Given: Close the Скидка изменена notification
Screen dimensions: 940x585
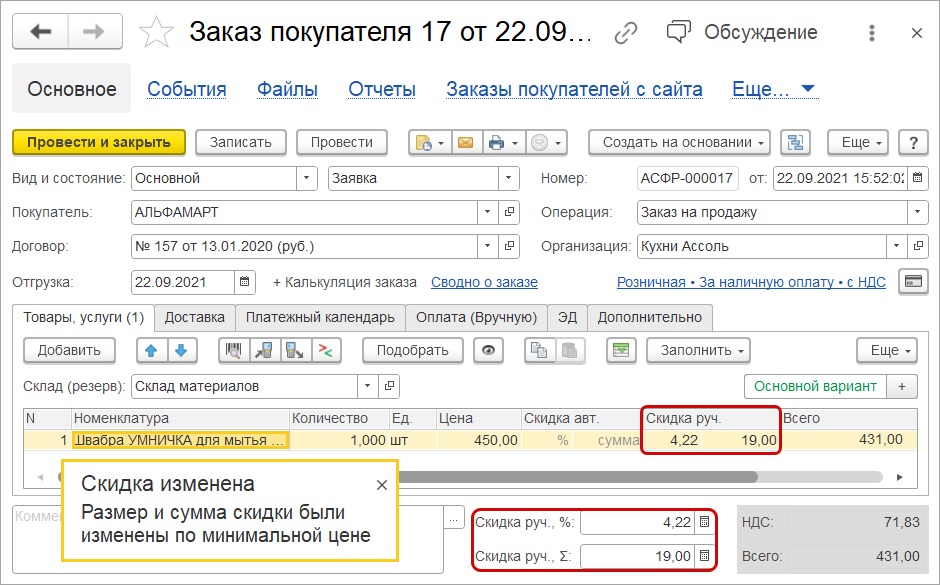Looking at the screenshot, I should [381, 485].
